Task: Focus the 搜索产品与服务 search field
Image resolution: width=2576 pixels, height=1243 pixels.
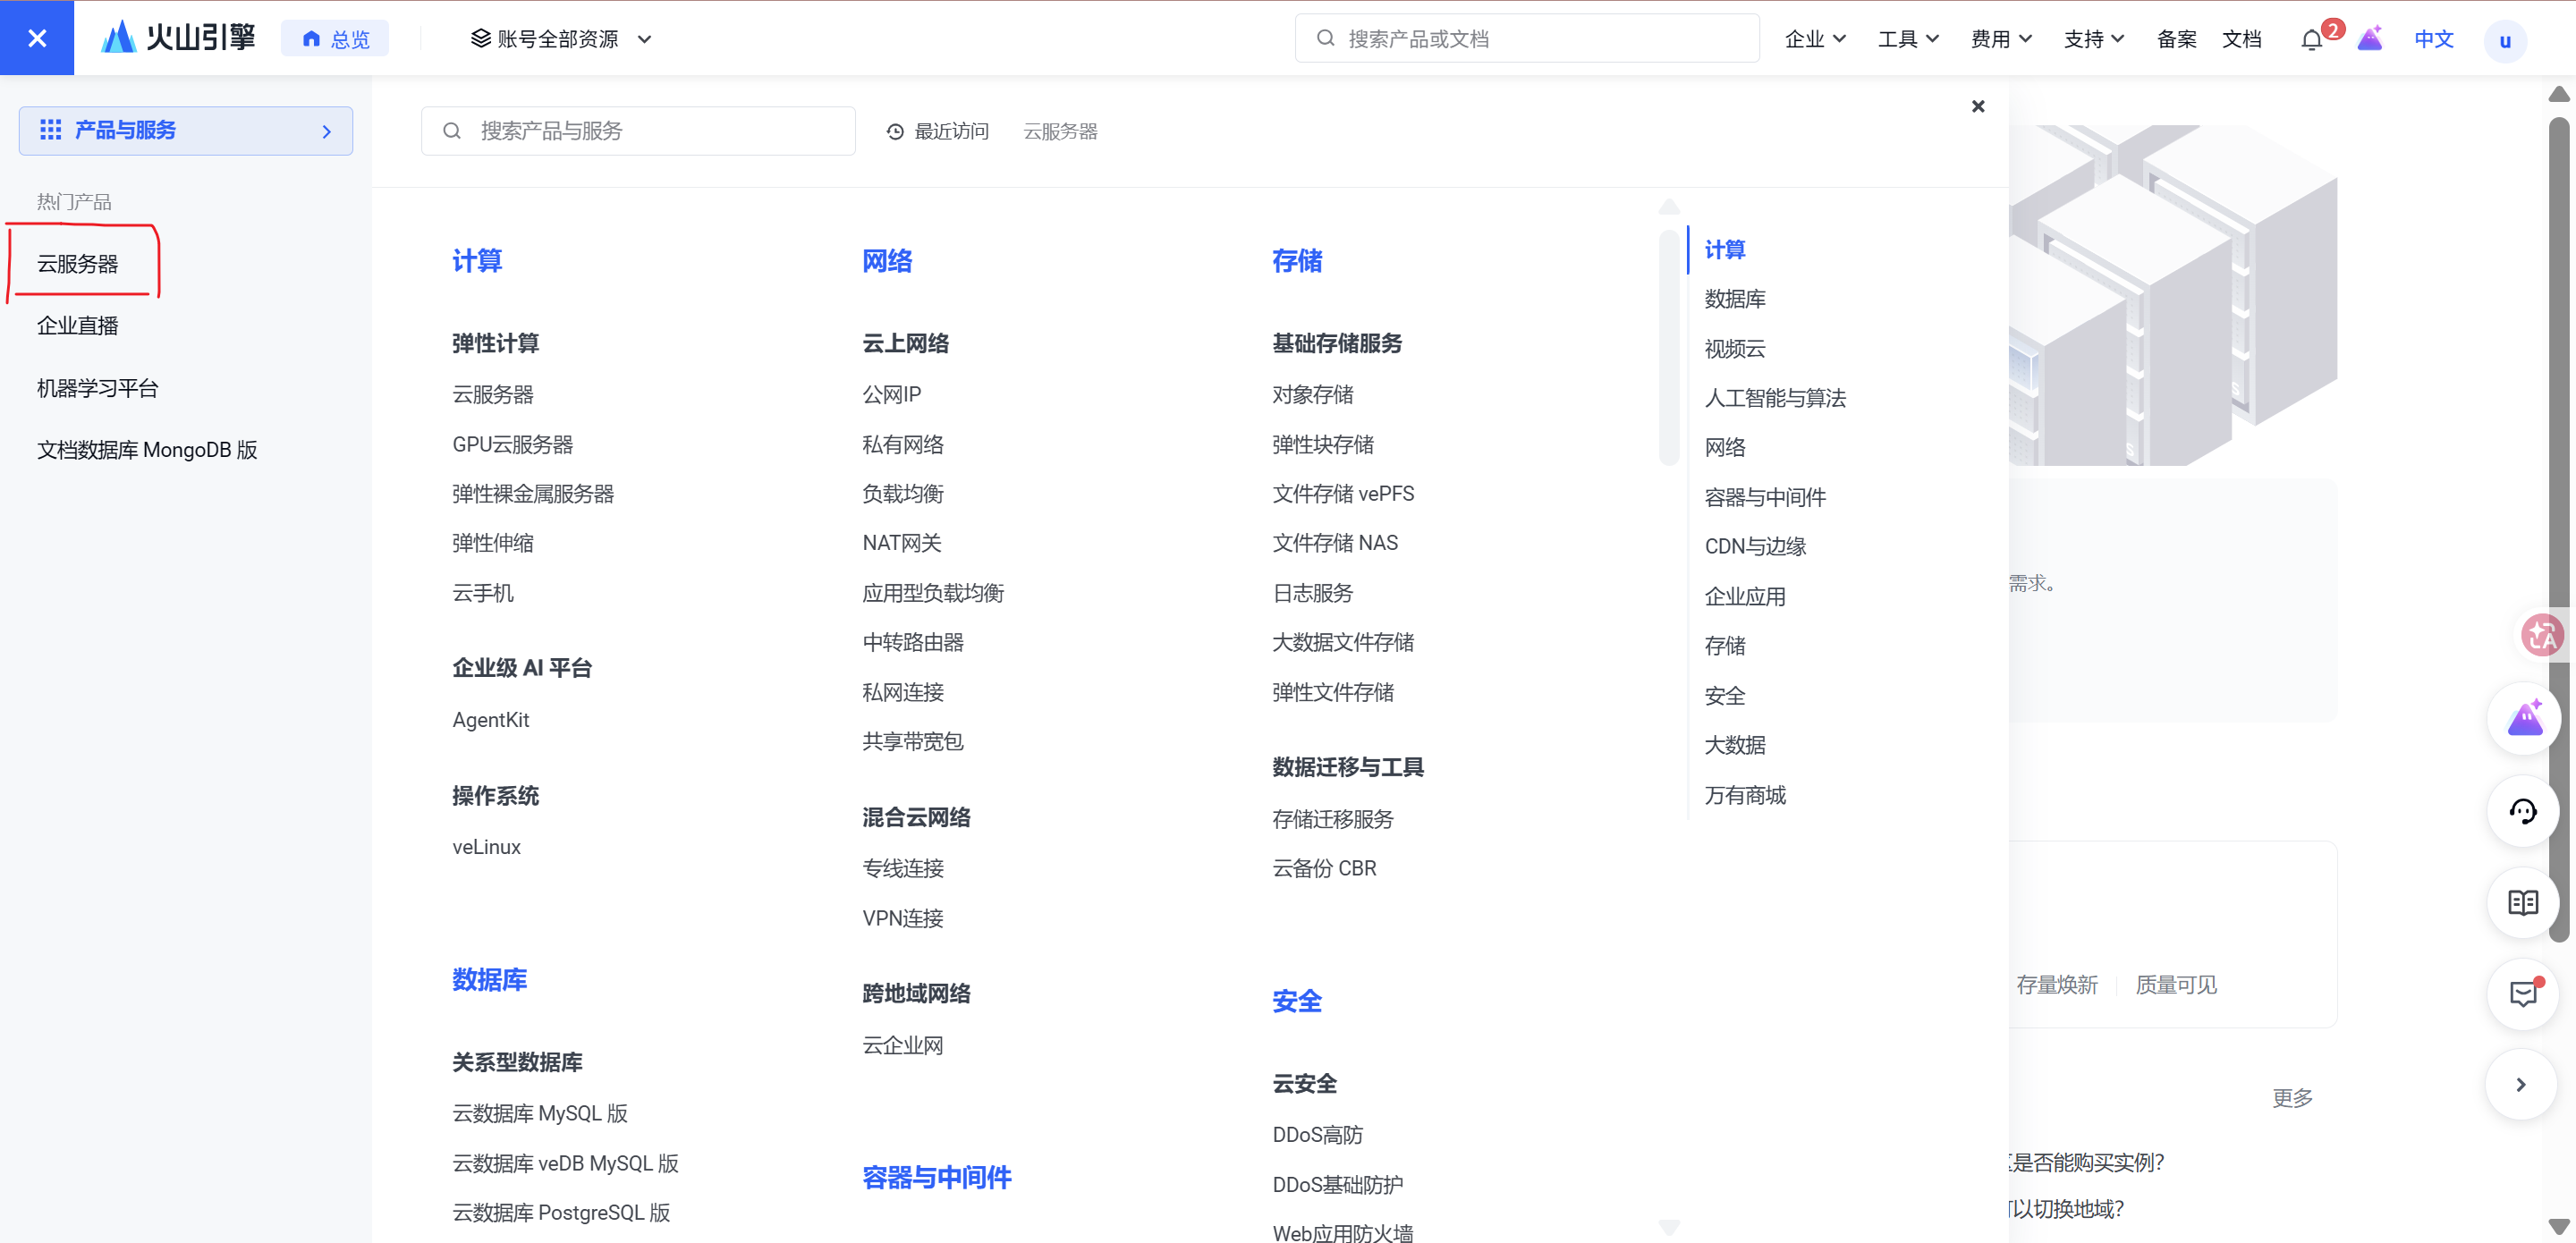Action: click(x=639, y=131)
